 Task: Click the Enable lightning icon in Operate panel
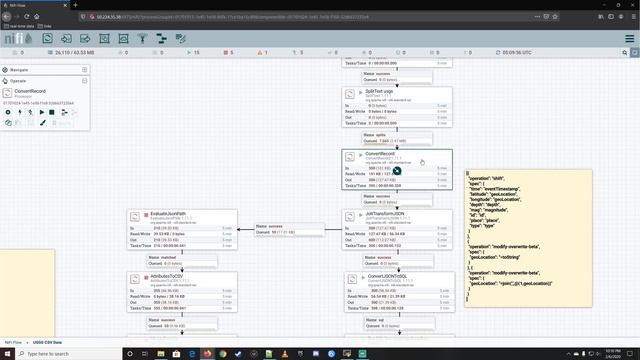tap(20, 112)
